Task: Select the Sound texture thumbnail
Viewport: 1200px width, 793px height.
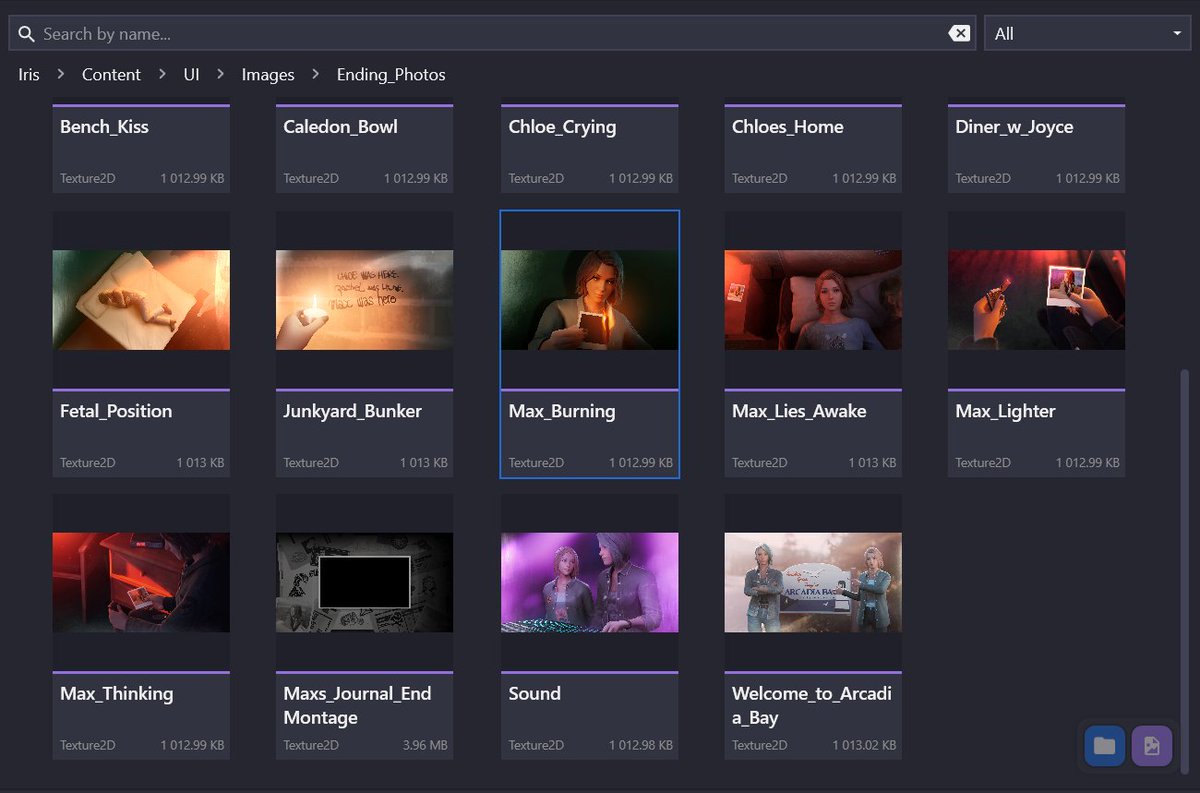Action: click(590, 582)
